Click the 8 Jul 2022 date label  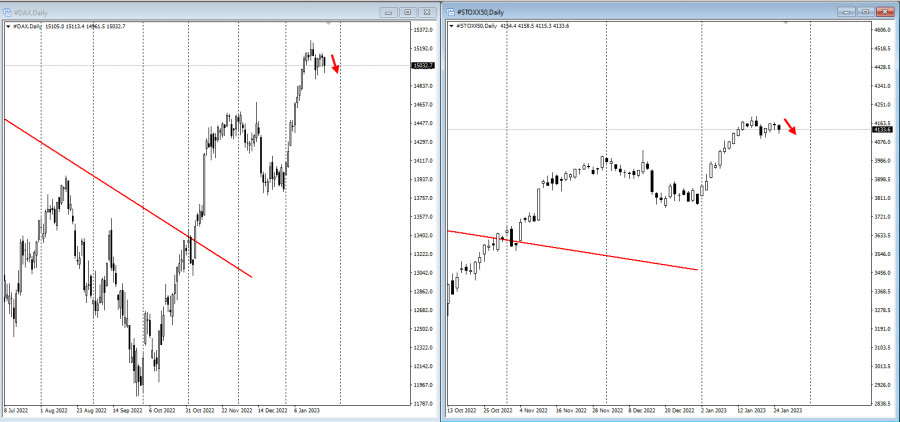point(16,411)
